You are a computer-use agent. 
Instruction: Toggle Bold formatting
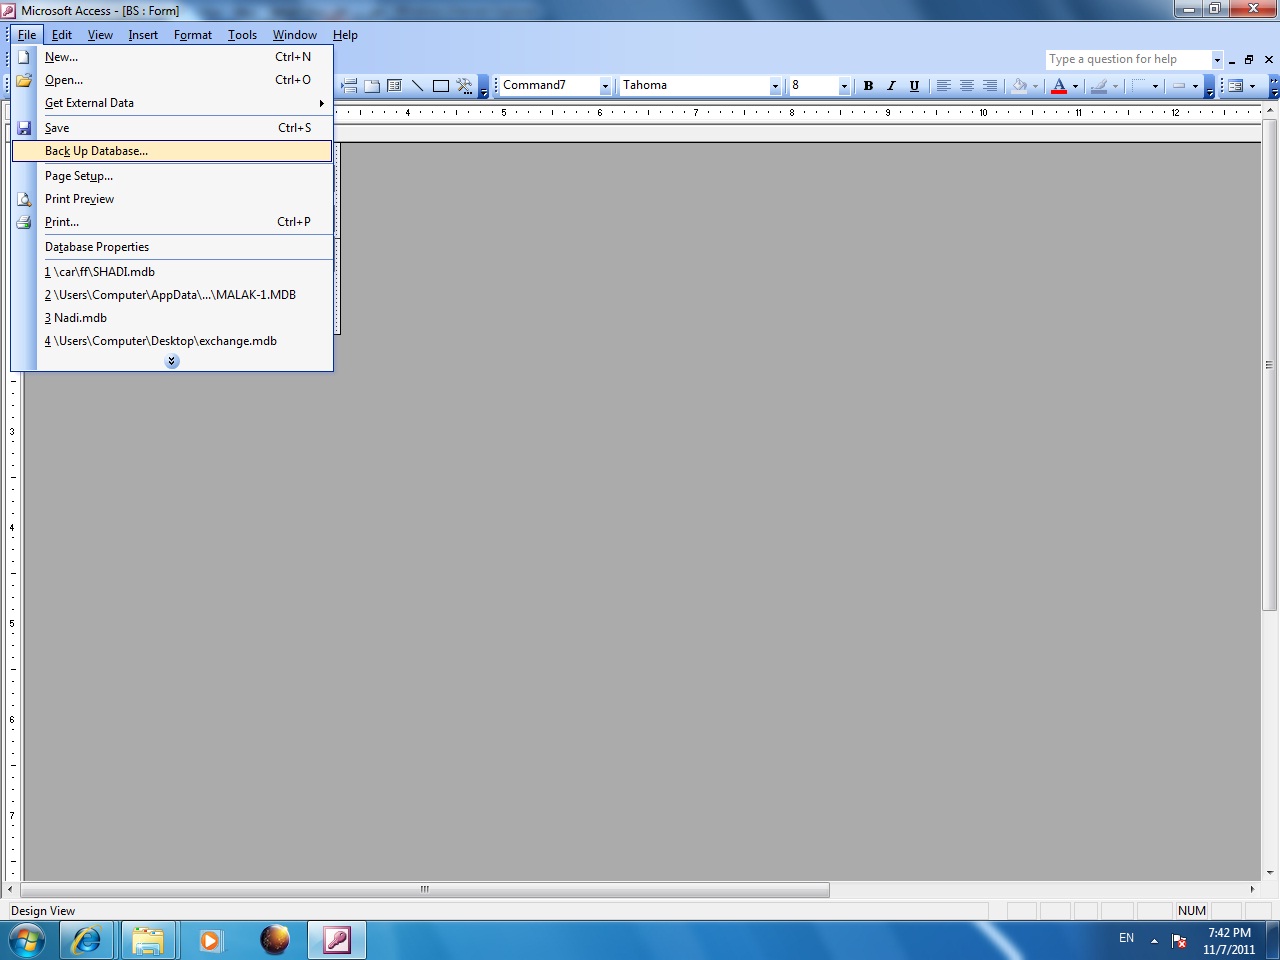point(868,86)
